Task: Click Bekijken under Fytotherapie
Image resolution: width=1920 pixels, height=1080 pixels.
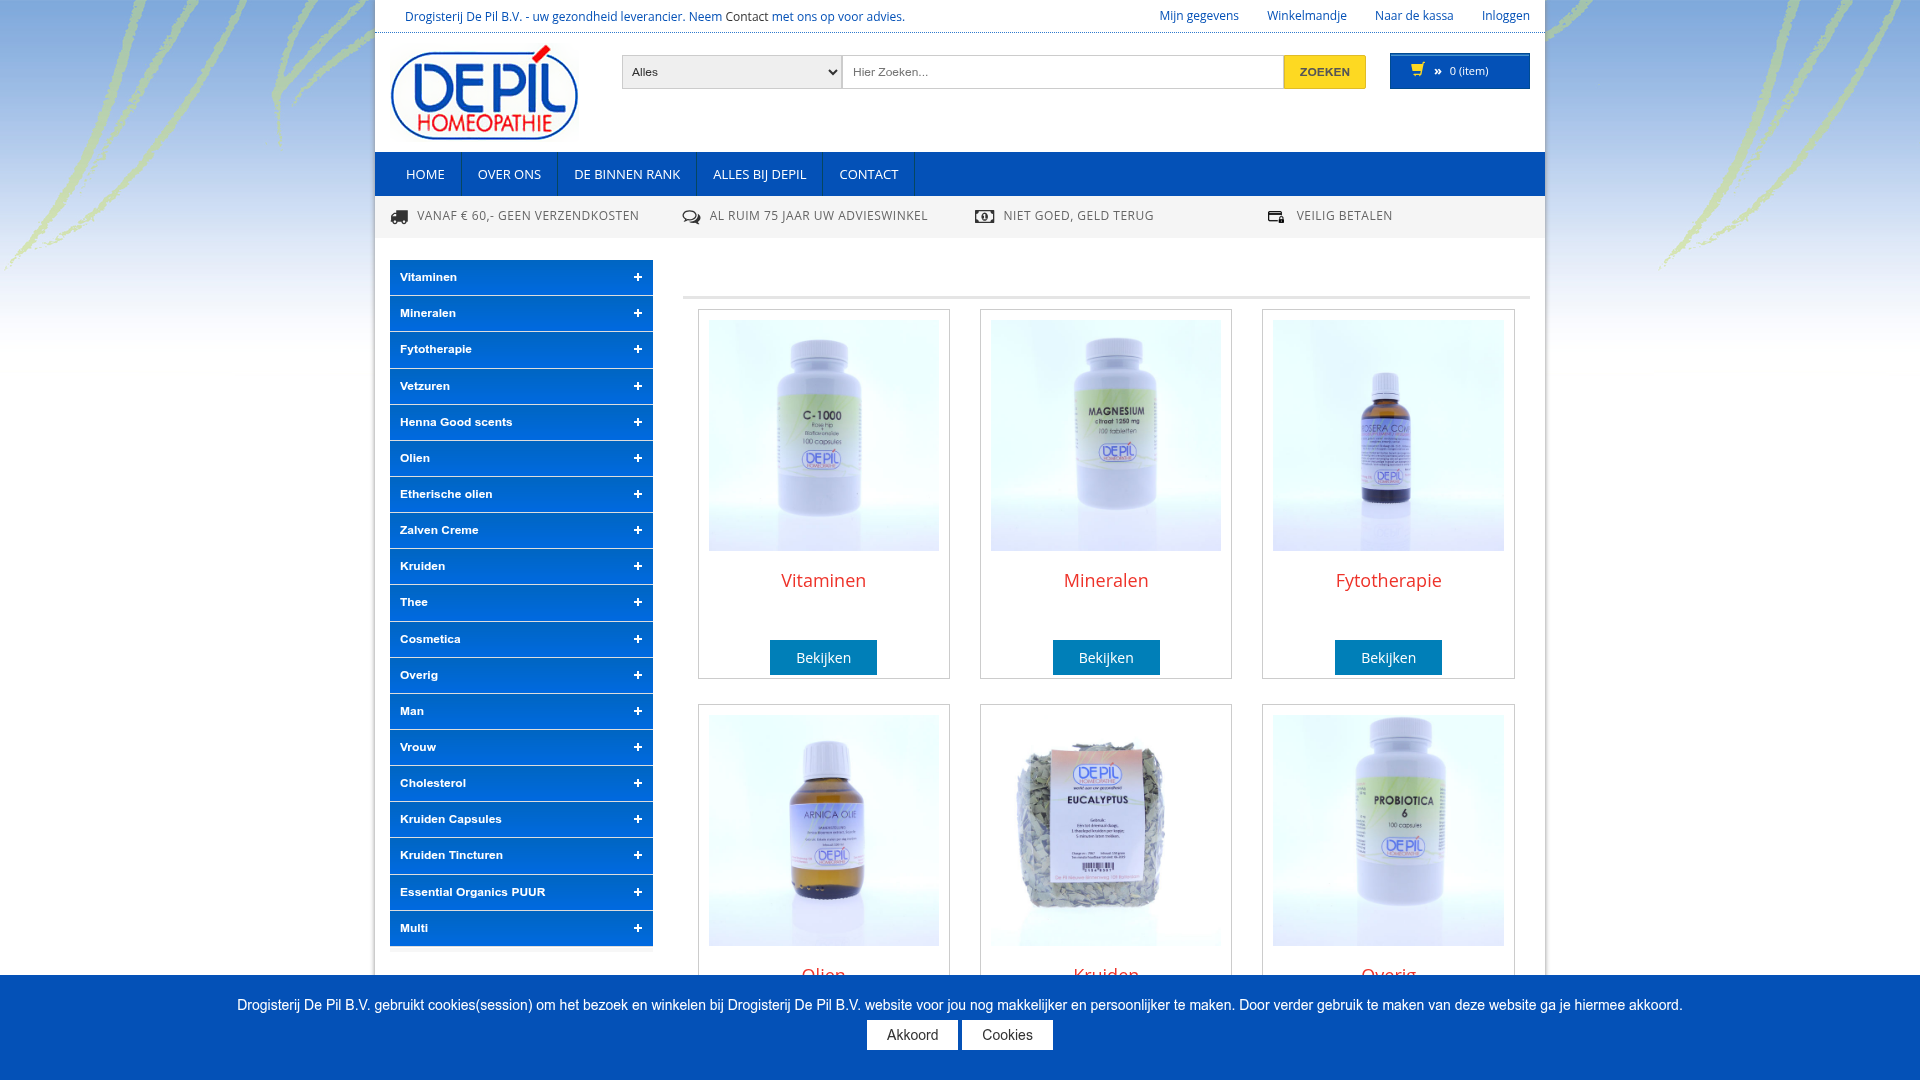Action: [1388, 658]
